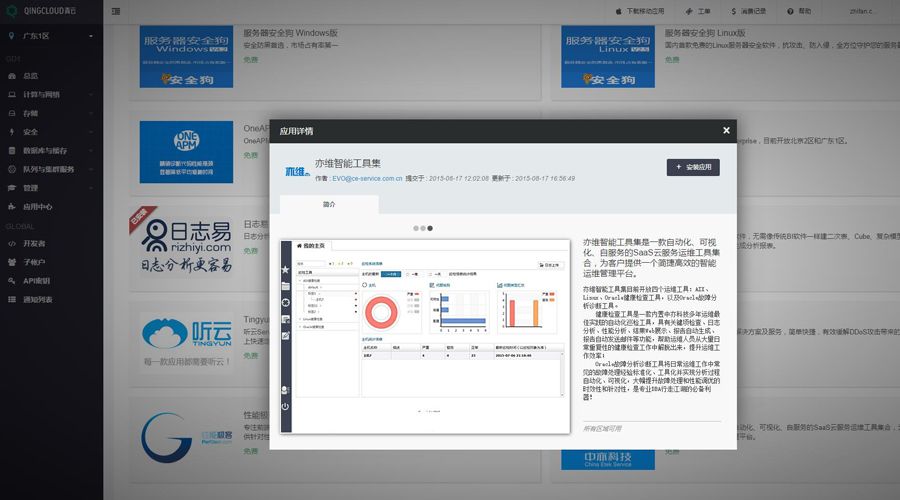The image size is (900, 500).
Task: Click the API密钥 key icon
Action: point(12,280)
